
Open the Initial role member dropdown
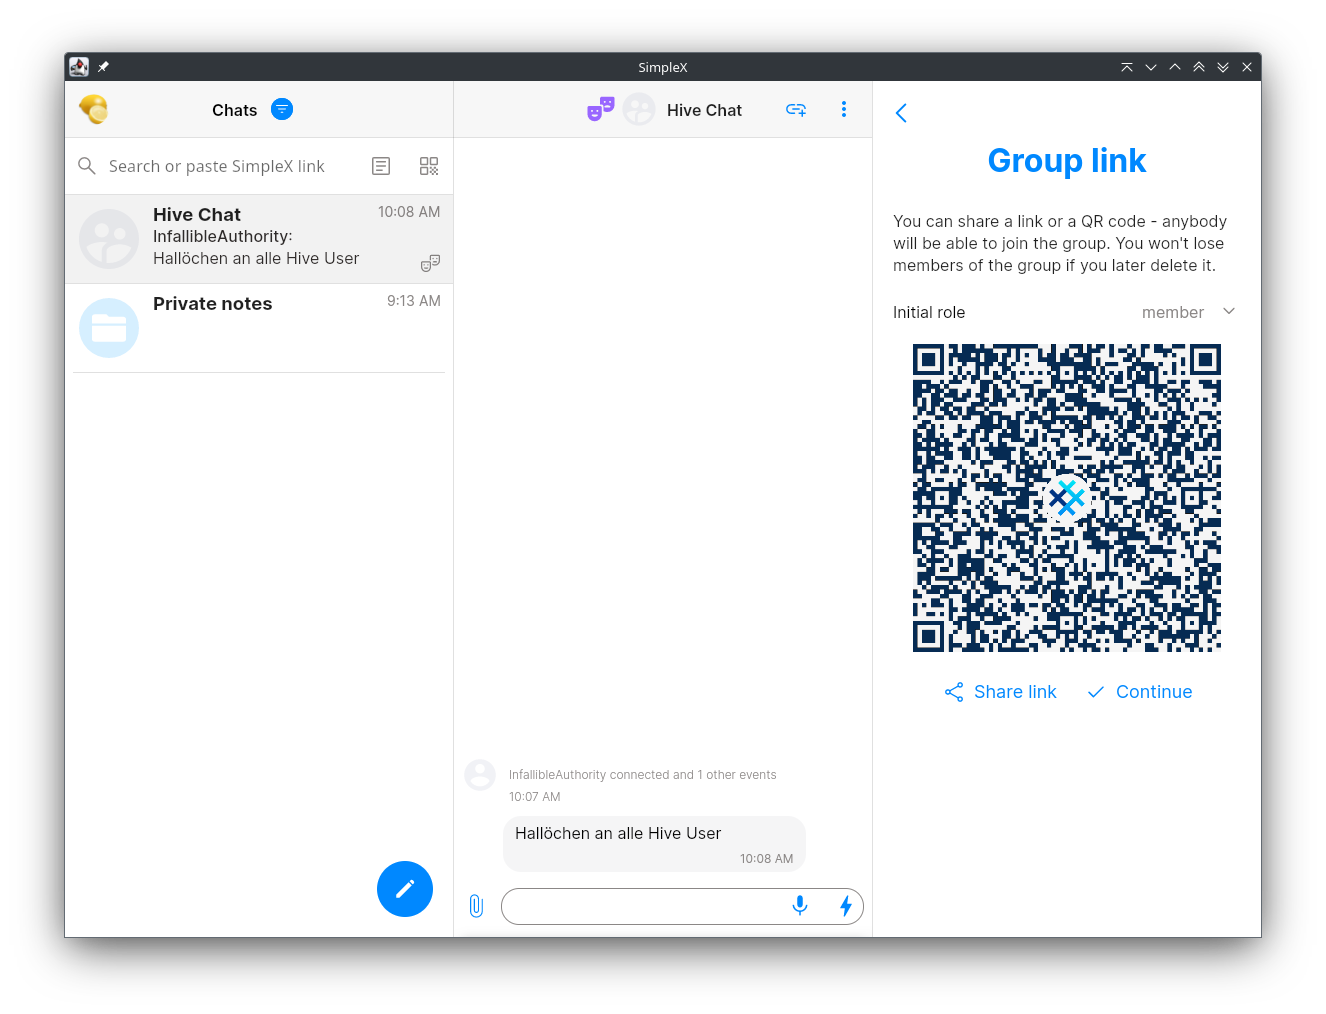pos(1189,312)
